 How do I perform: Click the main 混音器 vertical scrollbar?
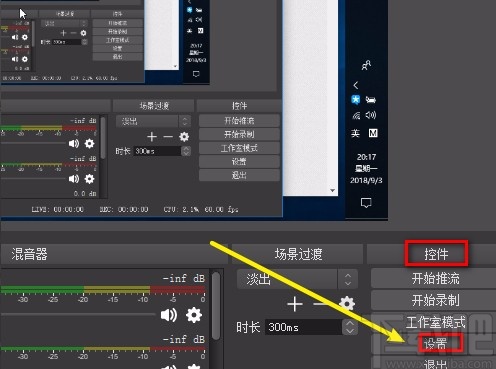tap(216, 306)
